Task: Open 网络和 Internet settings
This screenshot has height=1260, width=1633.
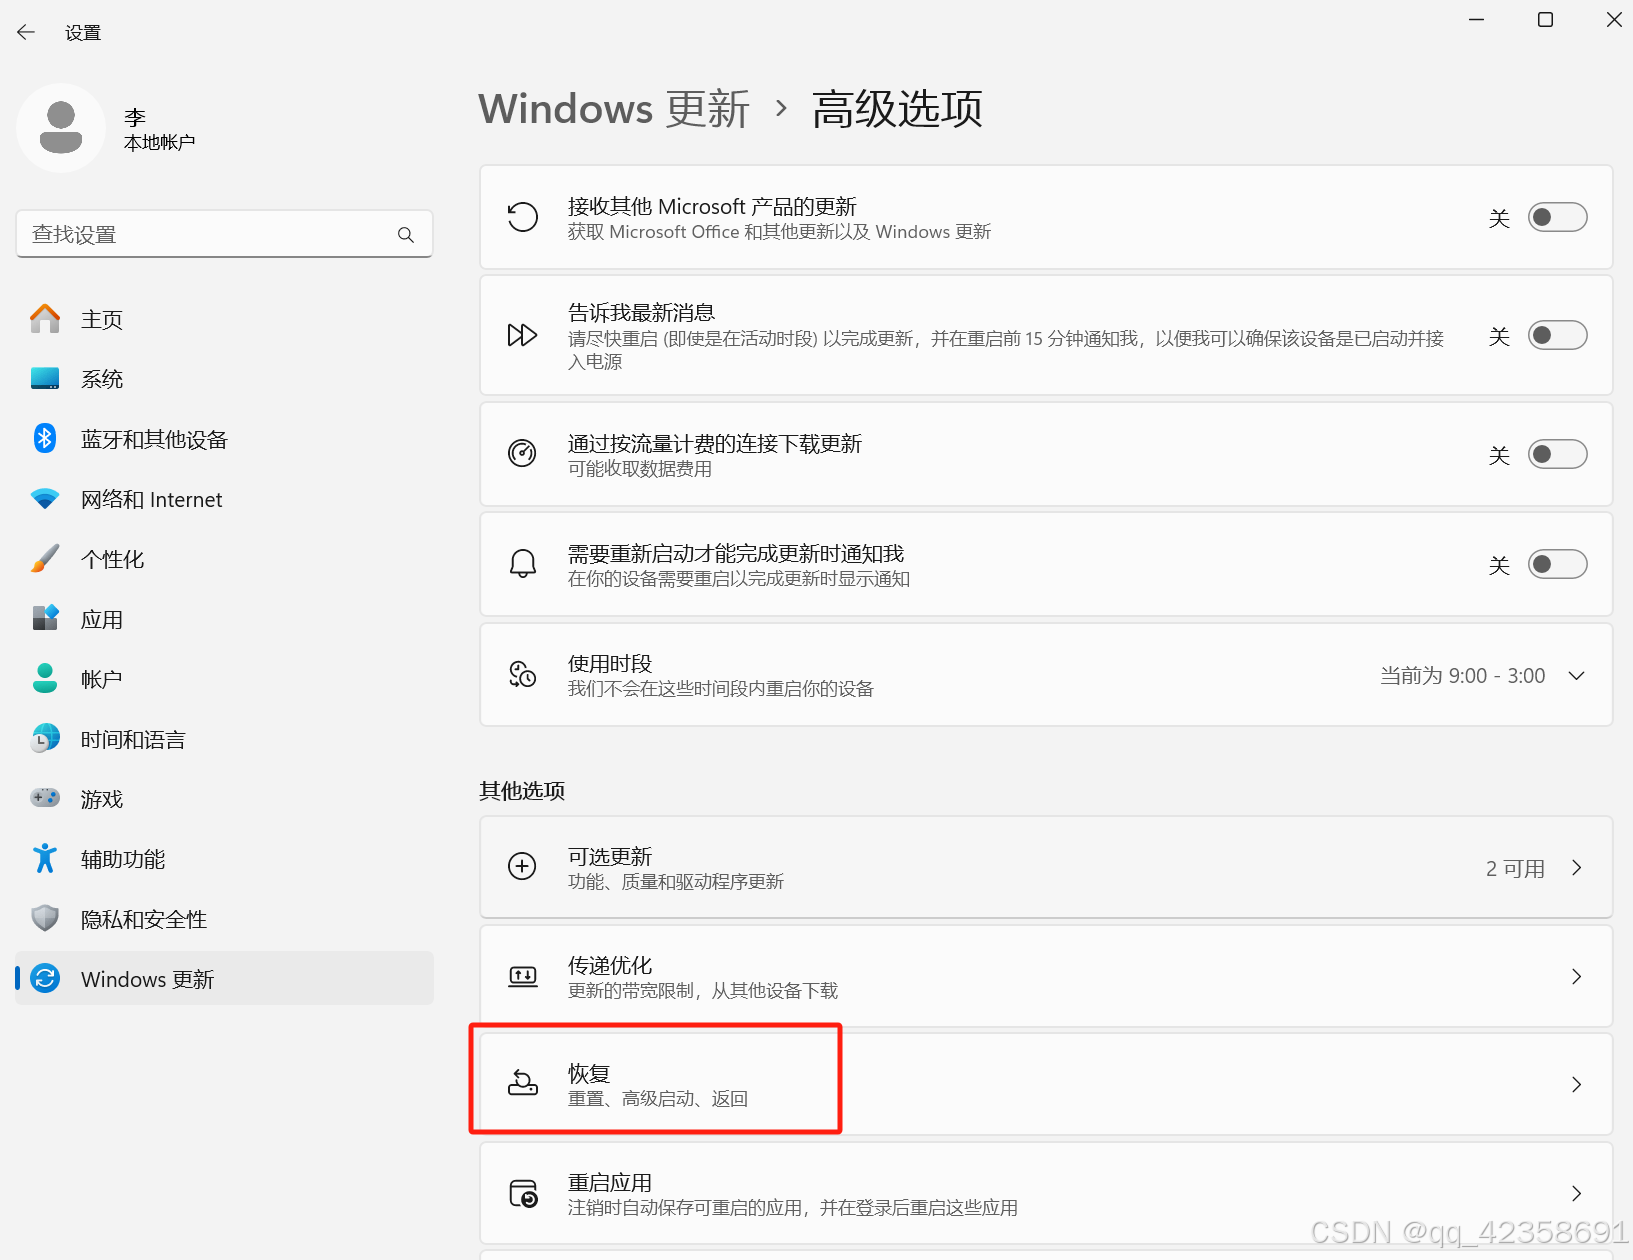Action: (224, 499)
